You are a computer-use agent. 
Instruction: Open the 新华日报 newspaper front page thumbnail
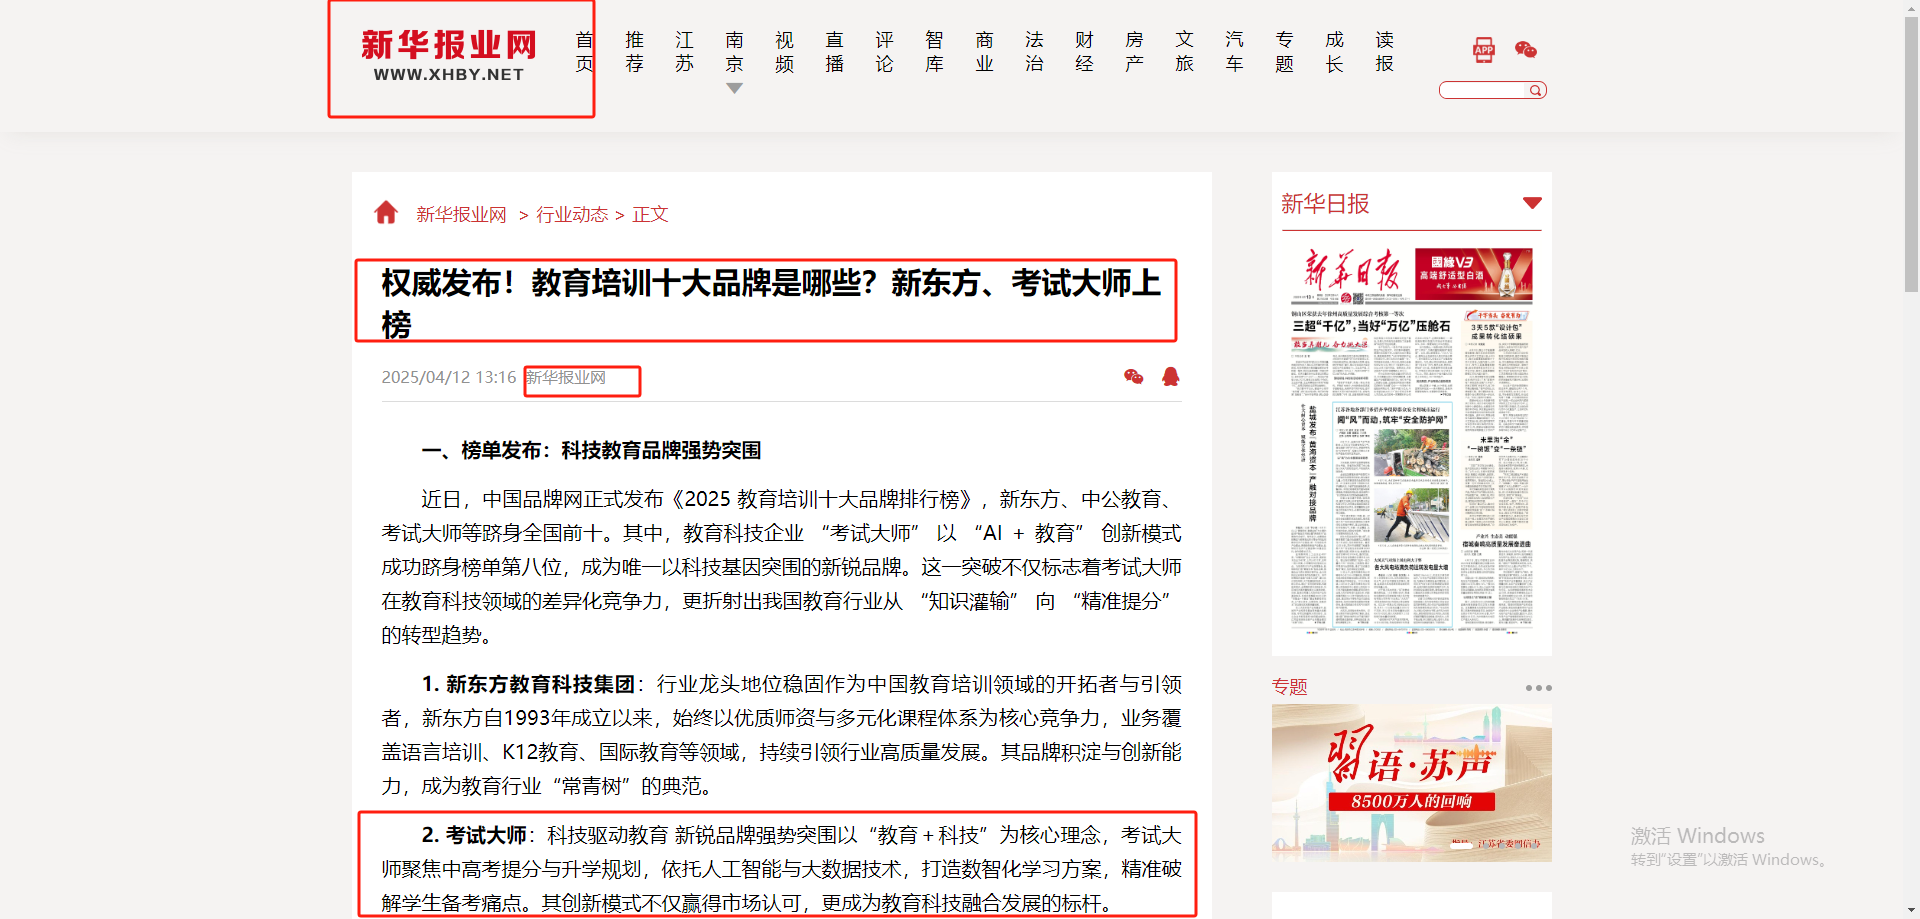pyautogui.click(x=1411, y=440)
